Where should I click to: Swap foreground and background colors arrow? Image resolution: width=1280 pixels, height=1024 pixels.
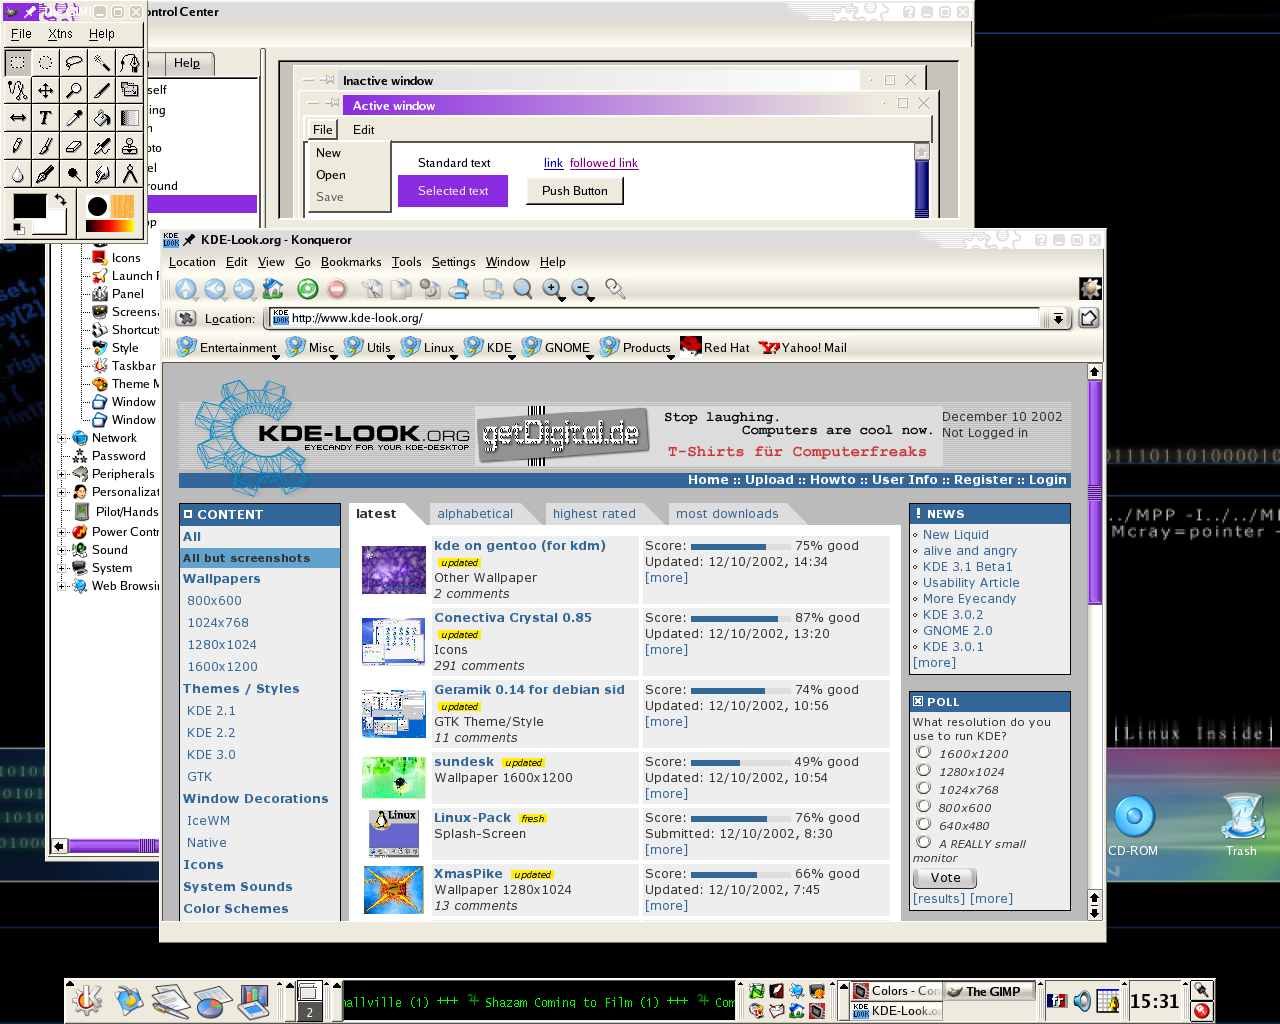(60, 200)
